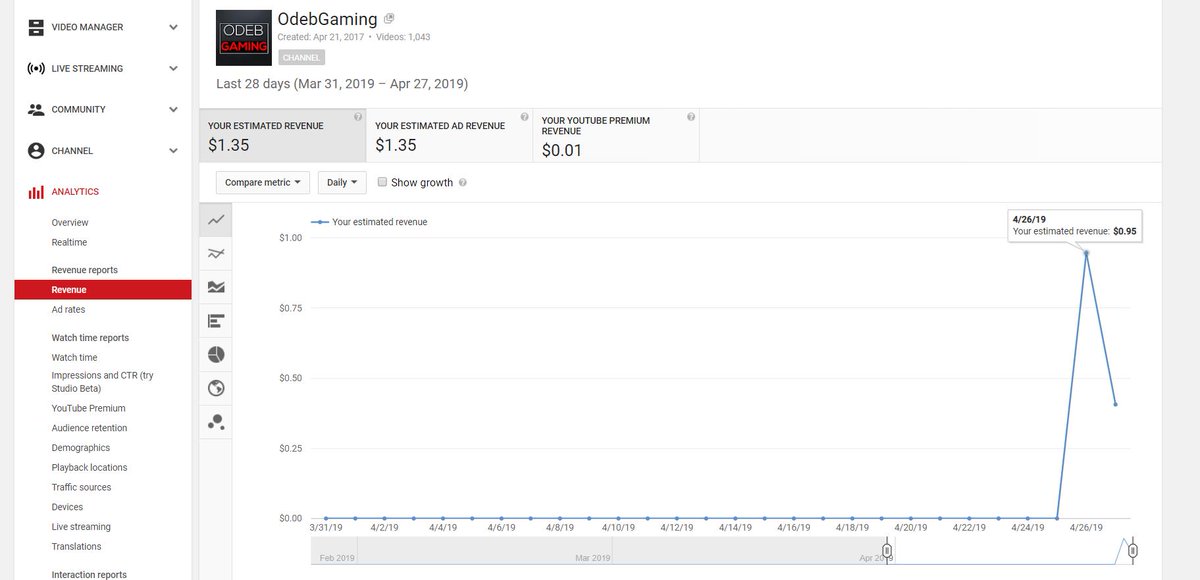1200x580 pixels.
Task: Click the OdebGaming channel logo
Action: 243,37
